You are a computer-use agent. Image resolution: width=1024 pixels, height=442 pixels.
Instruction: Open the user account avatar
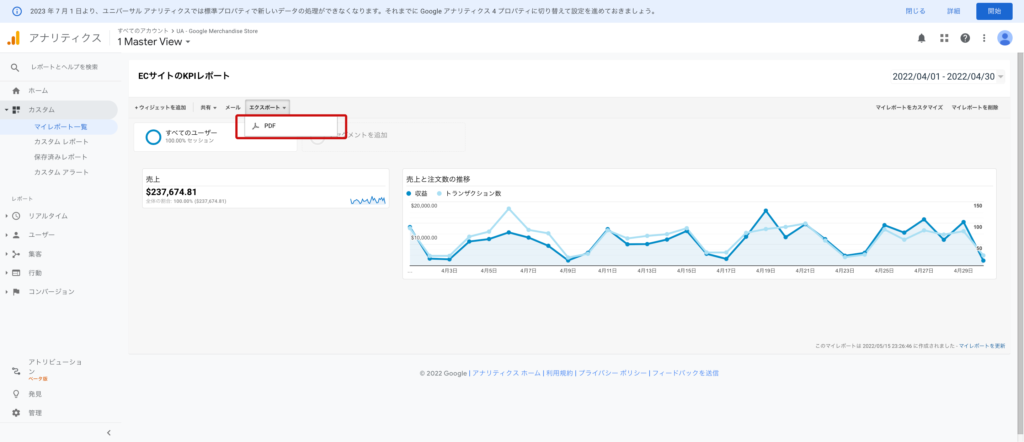pos(1004,38)
